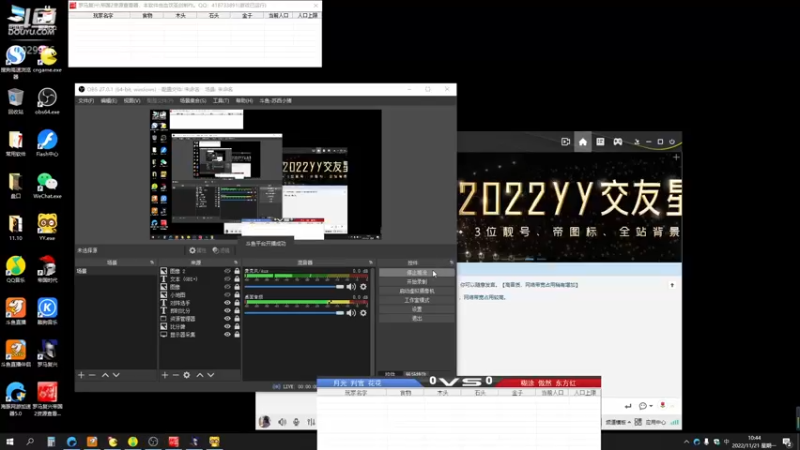800x450 pixels.
Task: Open the 场景集合(S) menu in OBS
Action: (x=193, y=101)
